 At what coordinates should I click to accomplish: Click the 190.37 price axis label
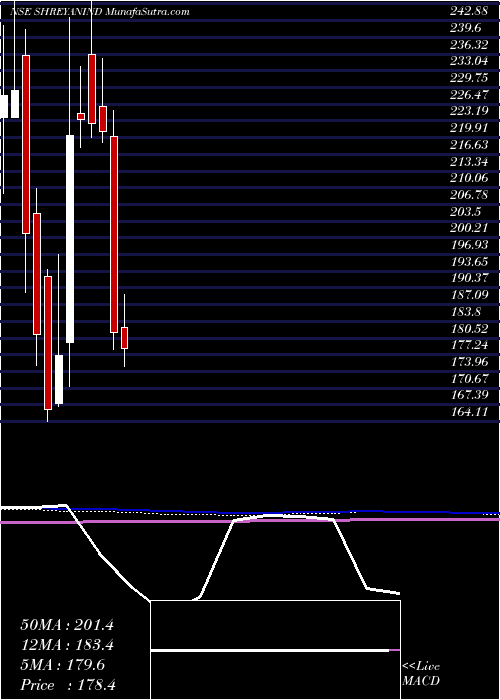[469, 278]
